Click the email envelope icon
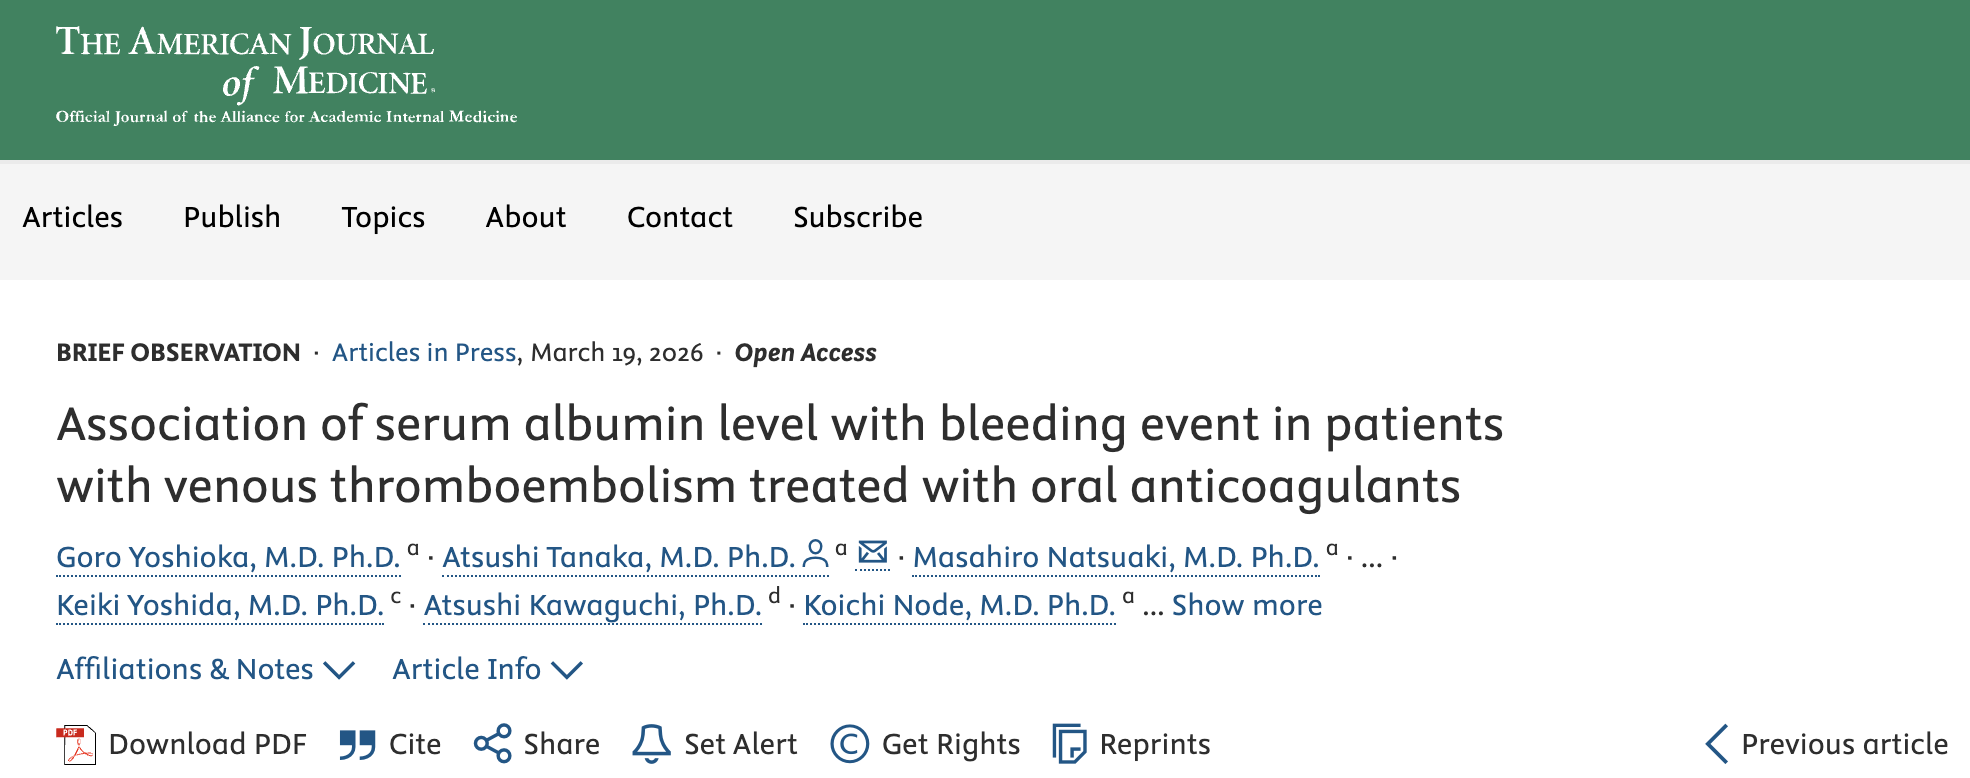Viewport: 1970px width, 778px height. coord(873,552)
